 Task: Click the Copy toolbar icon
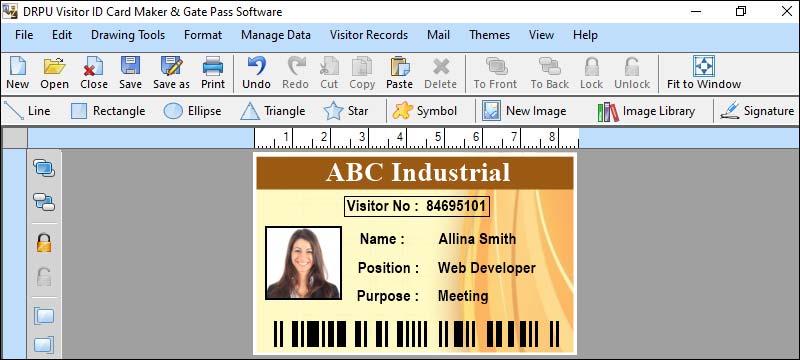362,73
